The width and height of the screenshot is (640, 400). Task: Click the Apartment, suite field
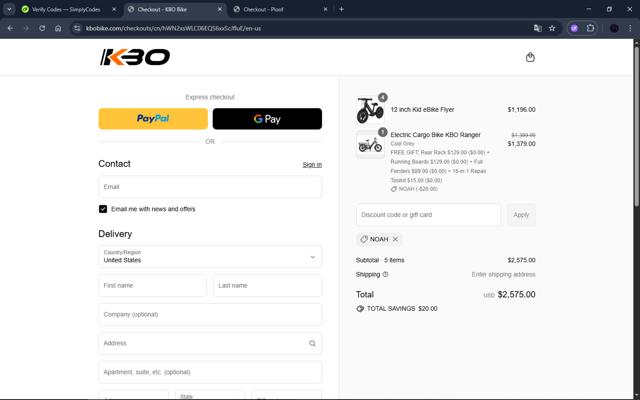coord(210,372)
